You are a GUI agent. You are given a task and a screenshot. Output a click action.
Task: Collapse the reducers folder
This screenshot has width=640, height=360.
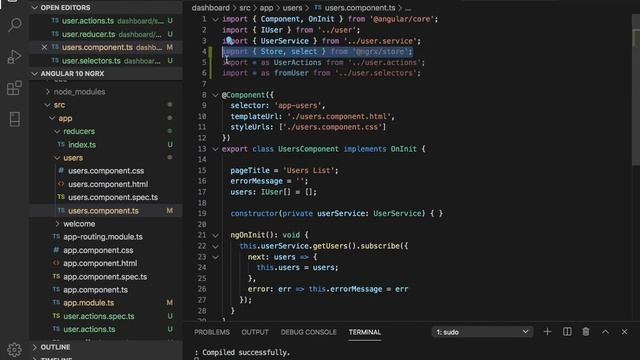[x=57, y=131]
